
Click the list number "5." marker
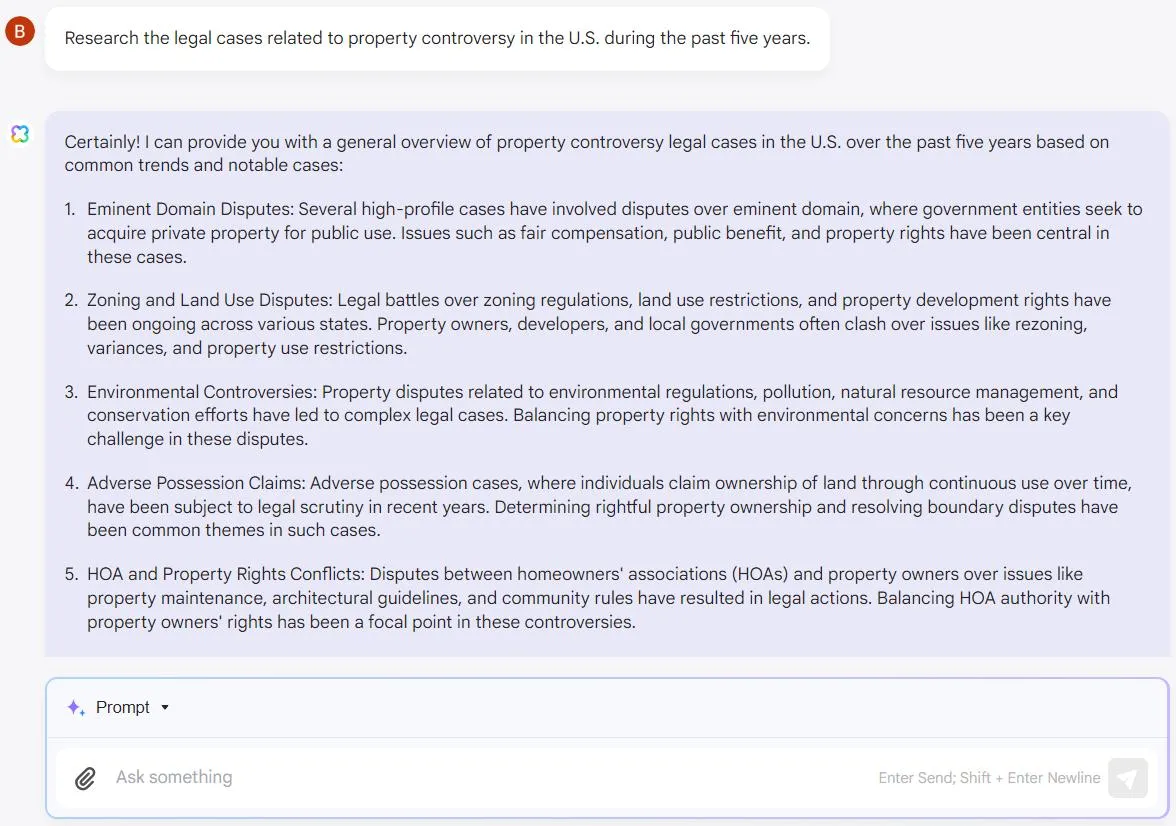70,574
